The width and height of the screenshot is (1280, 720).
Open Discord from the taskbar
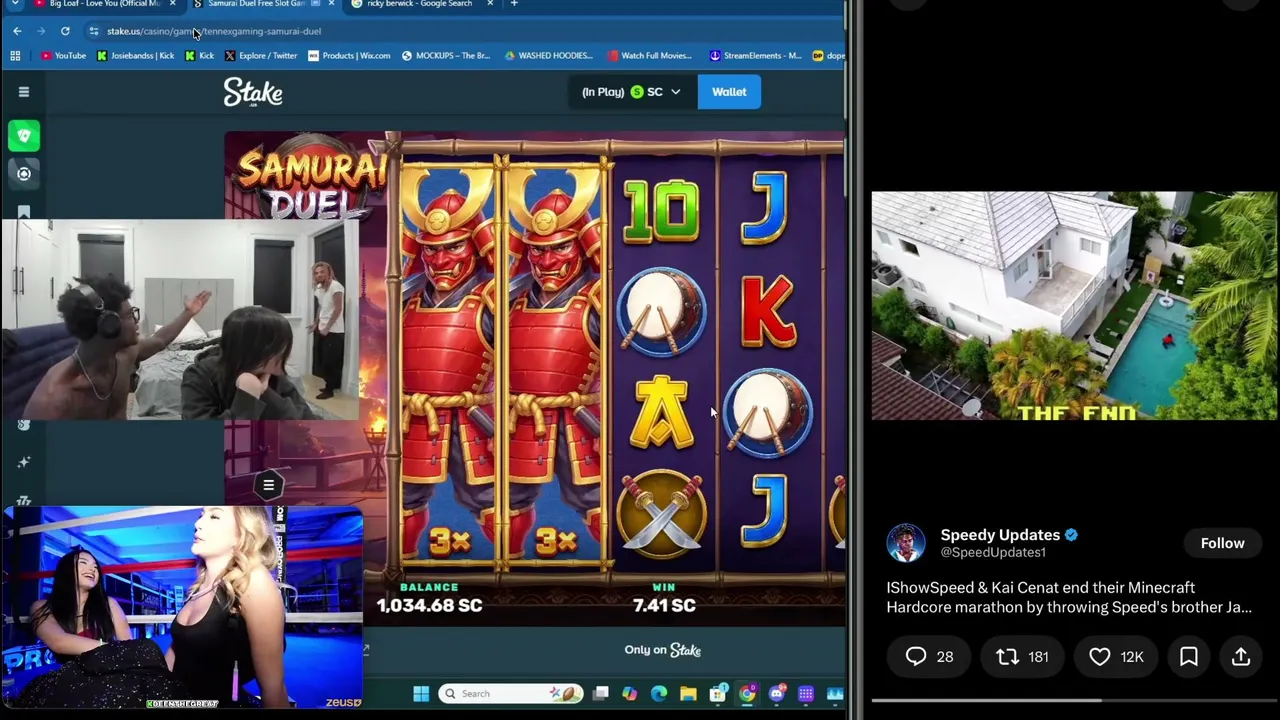point(777,694)
